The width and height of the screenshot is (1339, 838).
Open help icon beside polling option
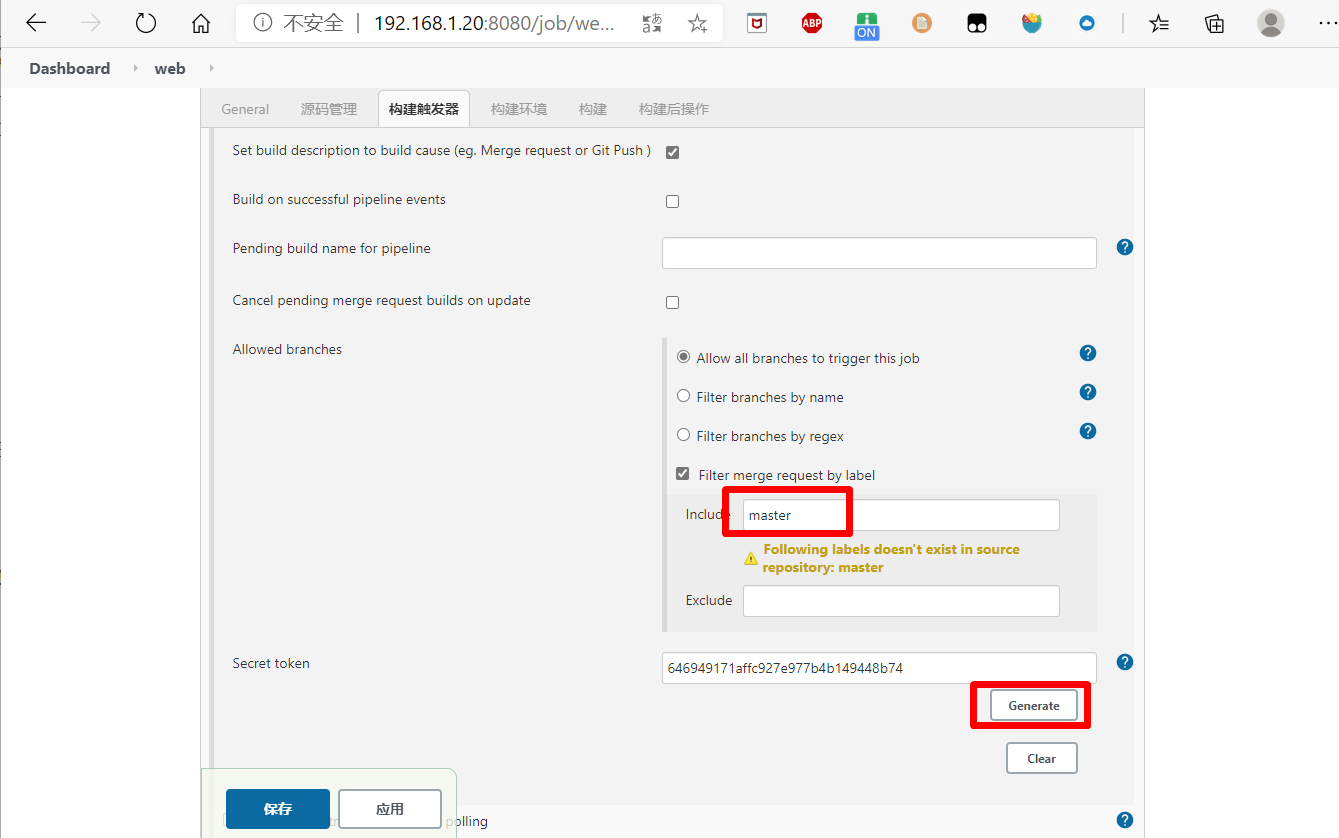(1125, 820)
